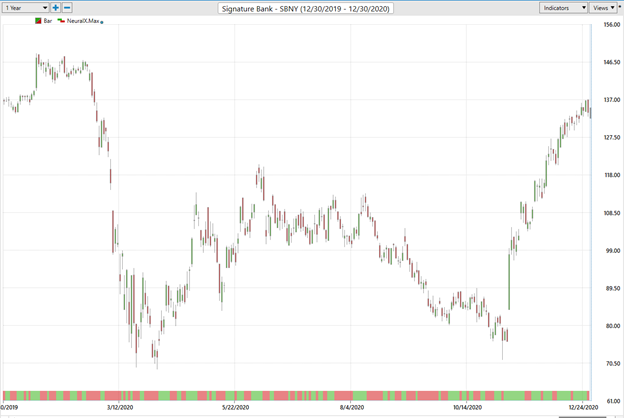Click the horizontal scrollbar thumb at bottom
The width and height of the screenshot is (624, 418).
pos(583,417)
